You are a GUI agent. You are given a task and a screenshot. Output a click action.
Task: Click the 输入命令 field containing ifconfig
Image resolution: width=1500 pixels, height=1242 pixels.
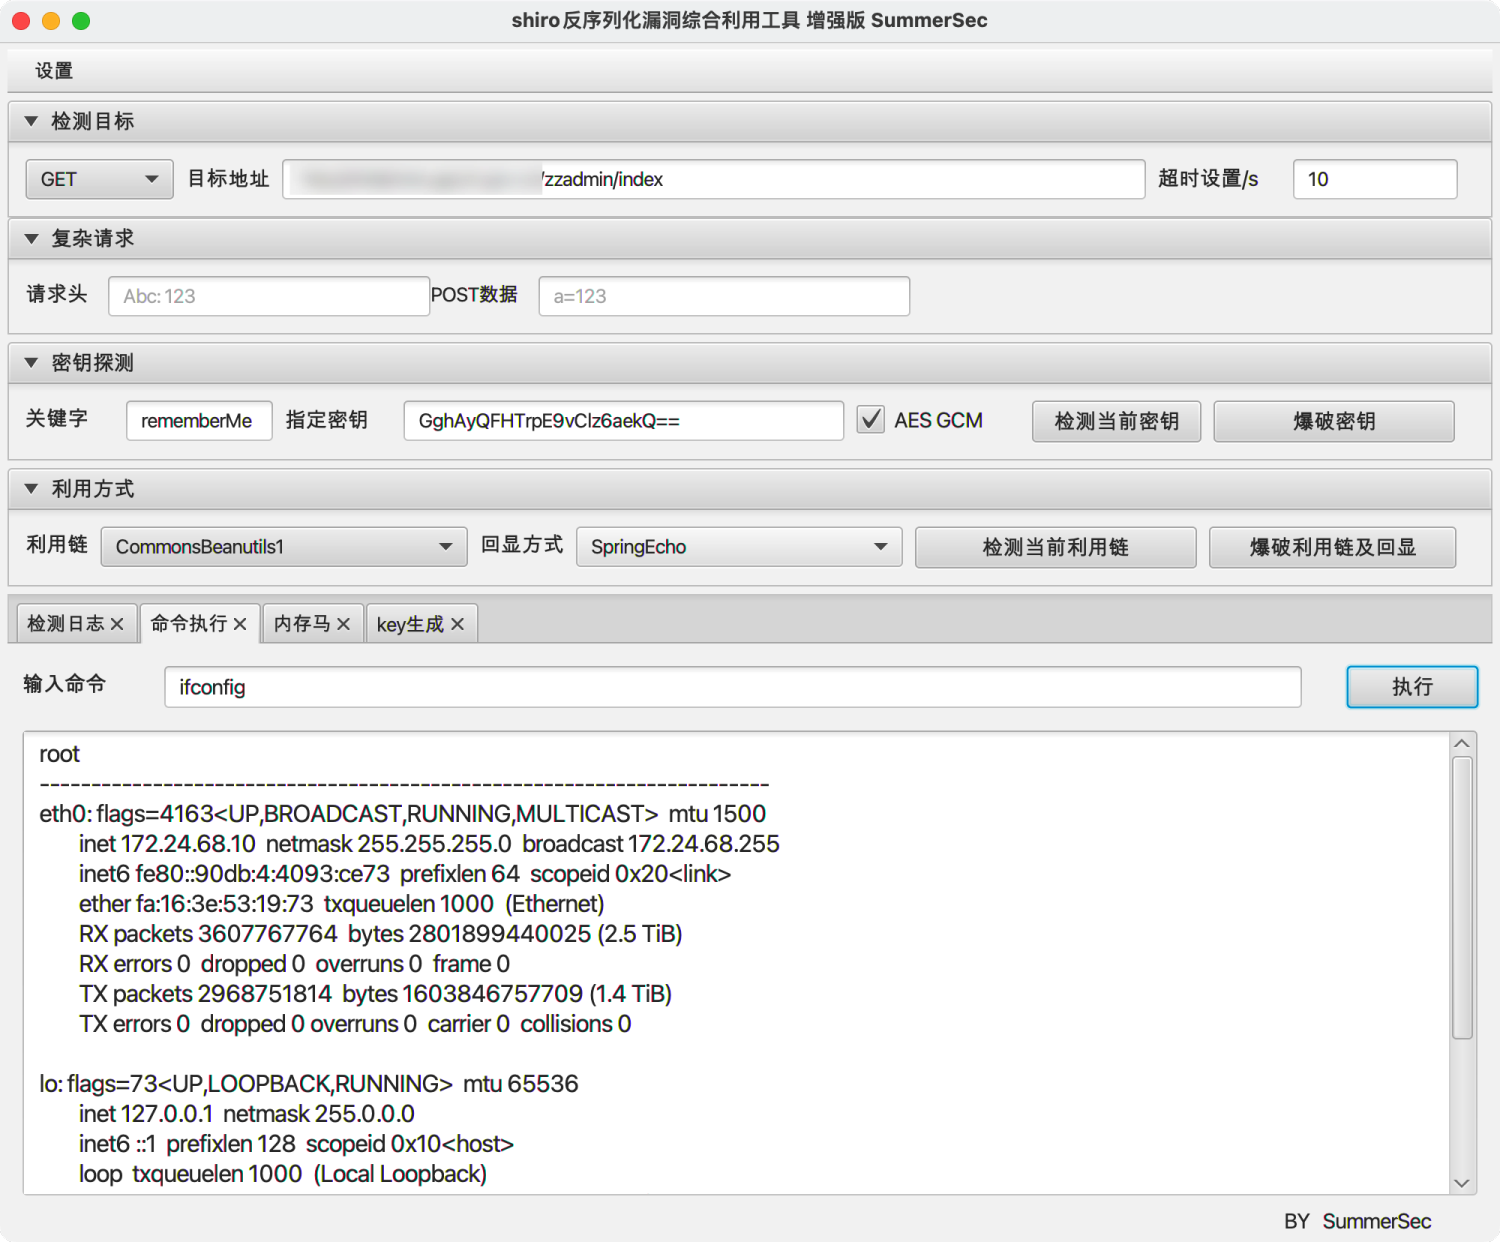(x=732, y=687)
